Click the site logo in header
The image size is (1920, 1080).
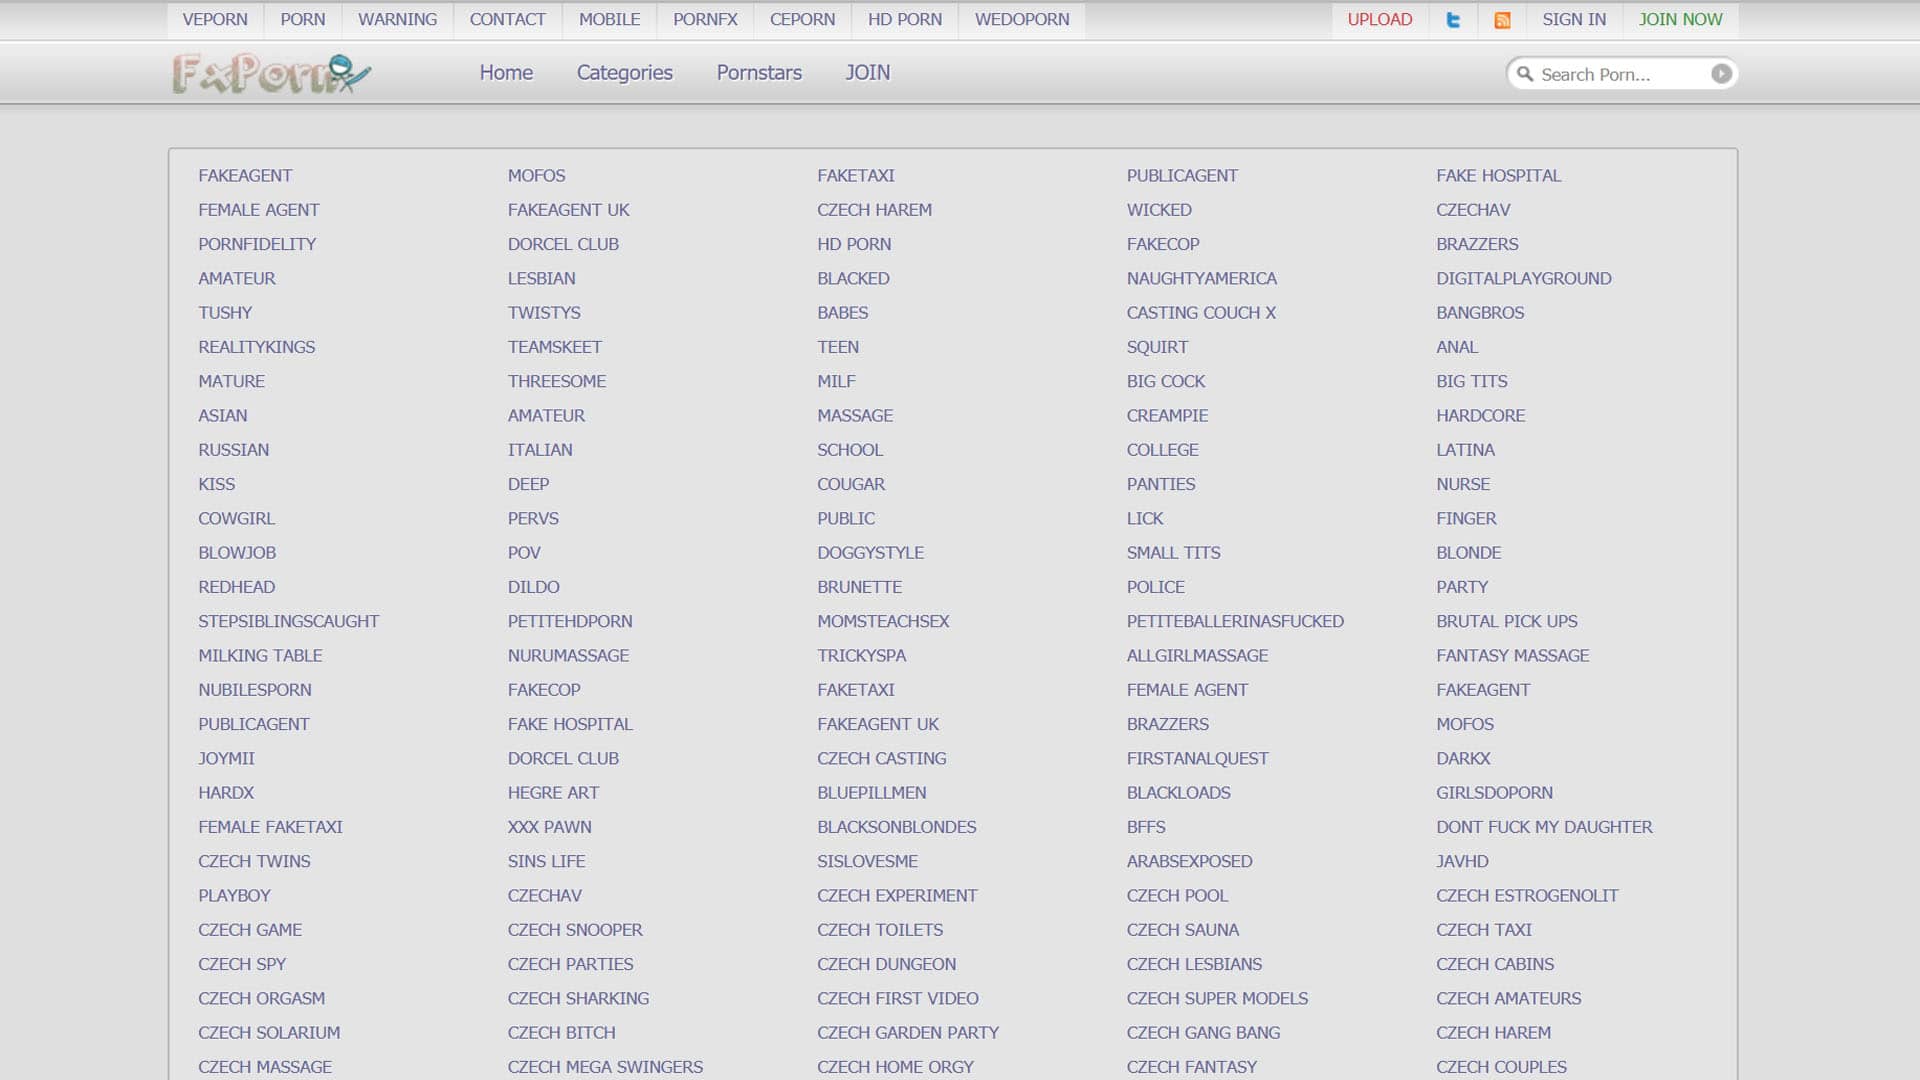point(271,74)
